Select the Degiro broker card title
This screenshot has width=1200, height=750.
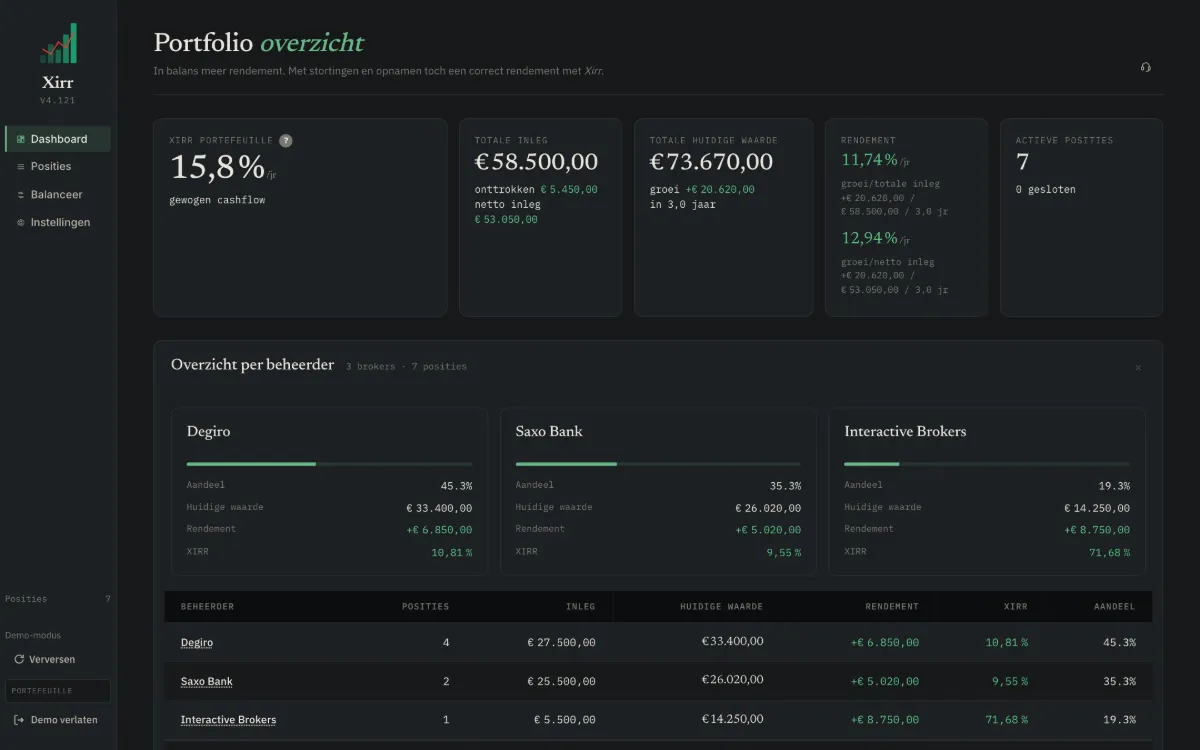[x=209, y=432]
